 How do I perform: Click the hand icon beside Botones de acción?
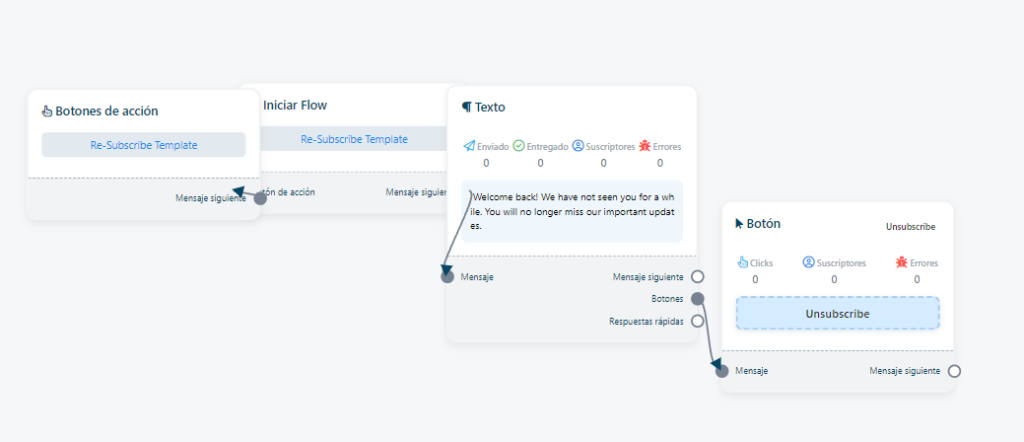(47, 111)
